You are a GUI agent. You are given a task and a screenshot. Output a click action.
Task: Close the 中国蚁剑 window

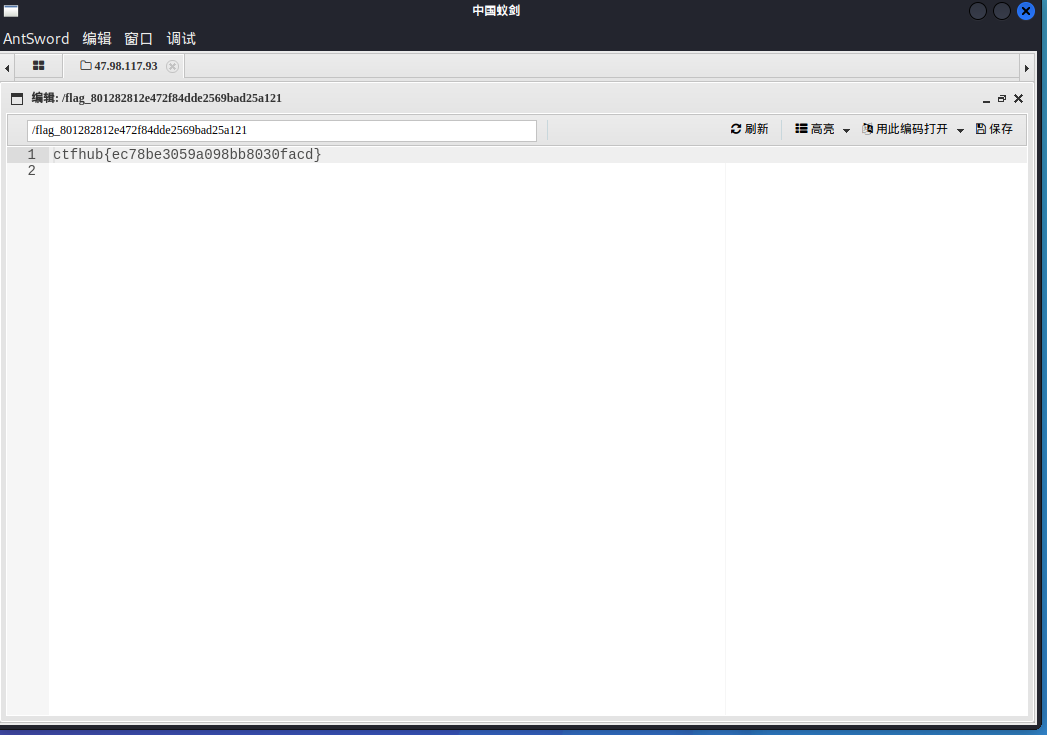pyautogui.click(x=1026, y=11)
